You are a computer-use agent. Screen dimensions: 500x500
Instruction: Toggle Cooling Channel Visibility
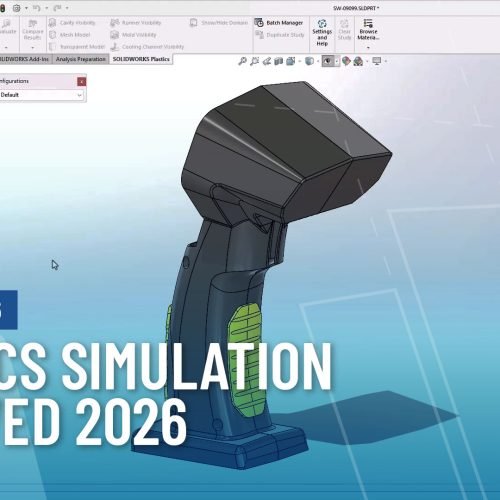click(x=147, y=47)
